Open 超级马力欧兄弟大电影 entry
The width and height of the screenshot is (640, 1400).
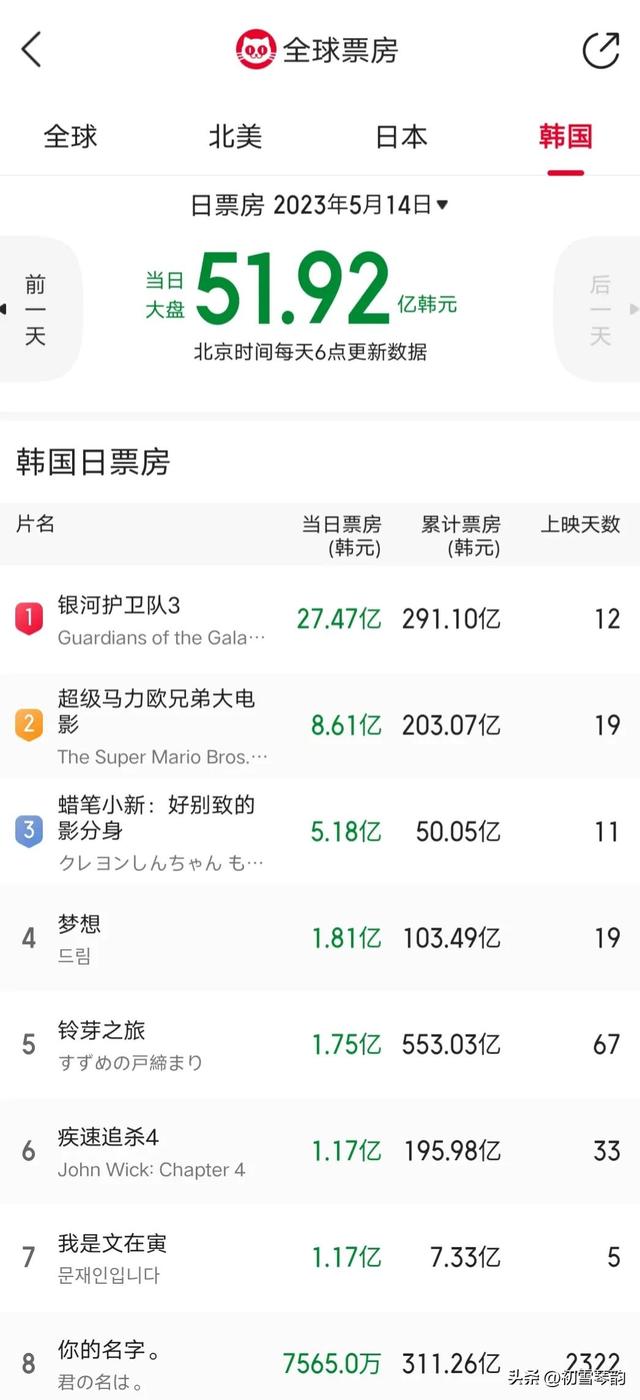tap(320, 725)
